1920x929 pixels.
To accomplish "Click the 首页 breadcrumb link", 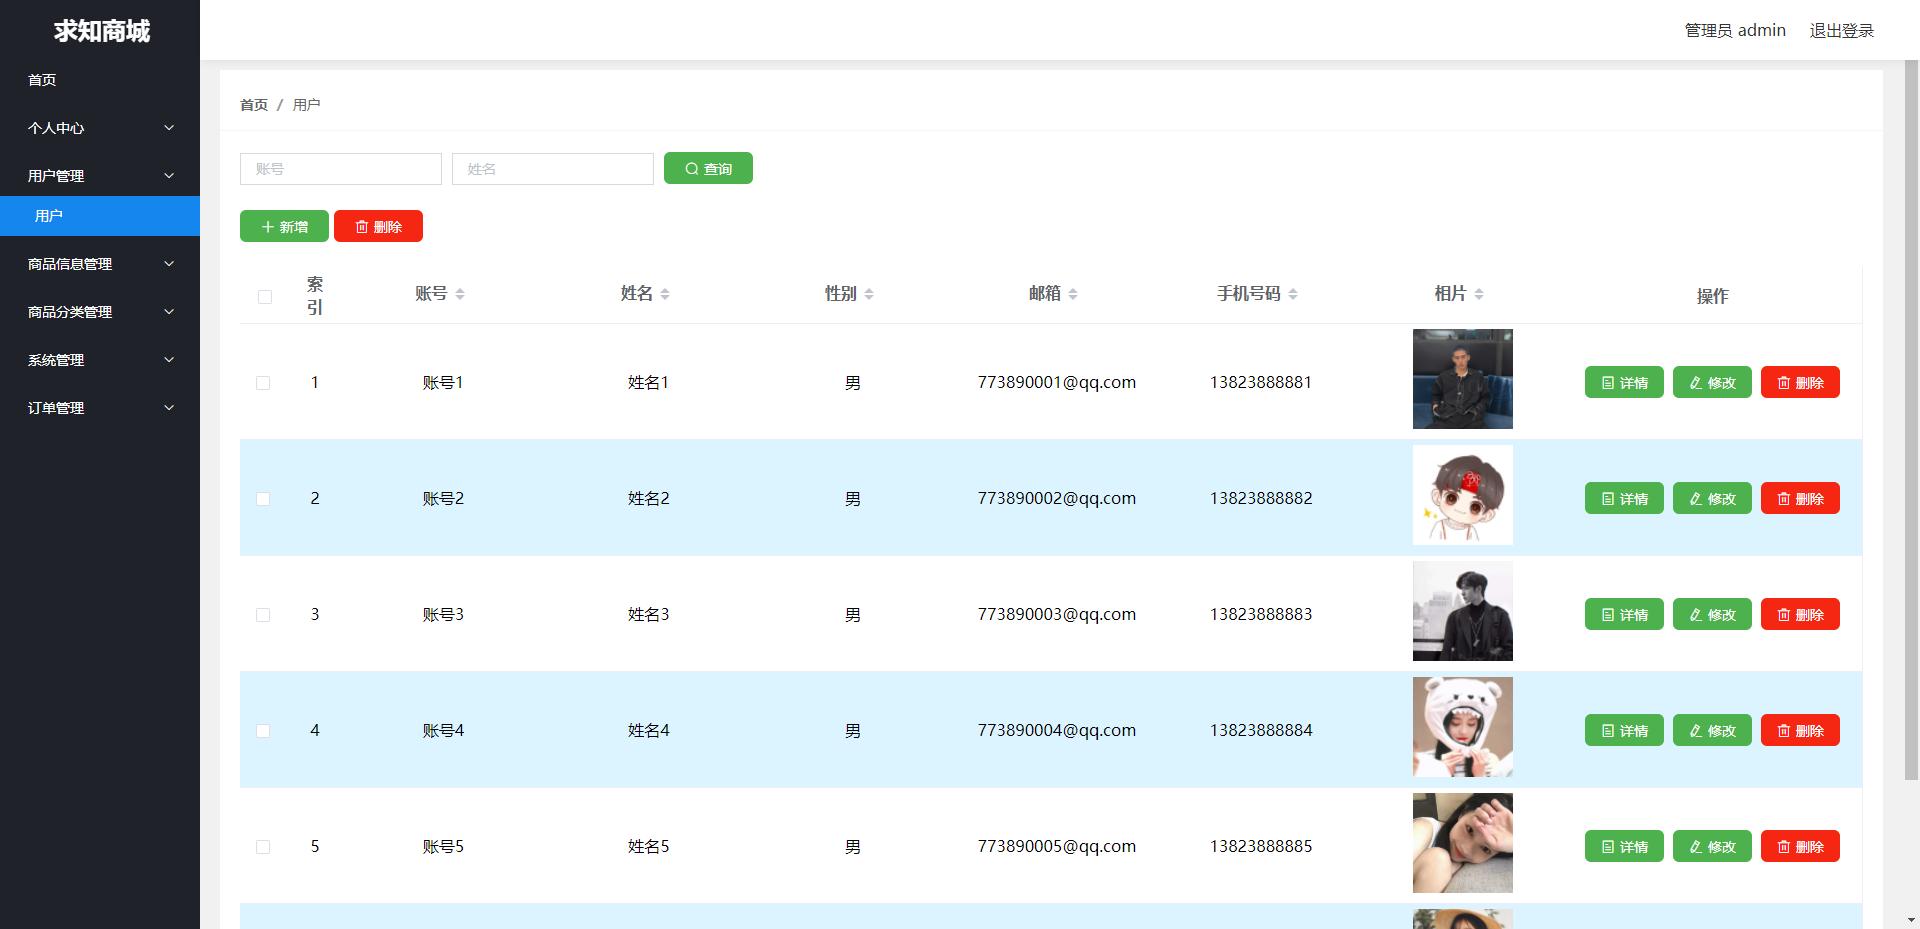I will pos(254,105).
